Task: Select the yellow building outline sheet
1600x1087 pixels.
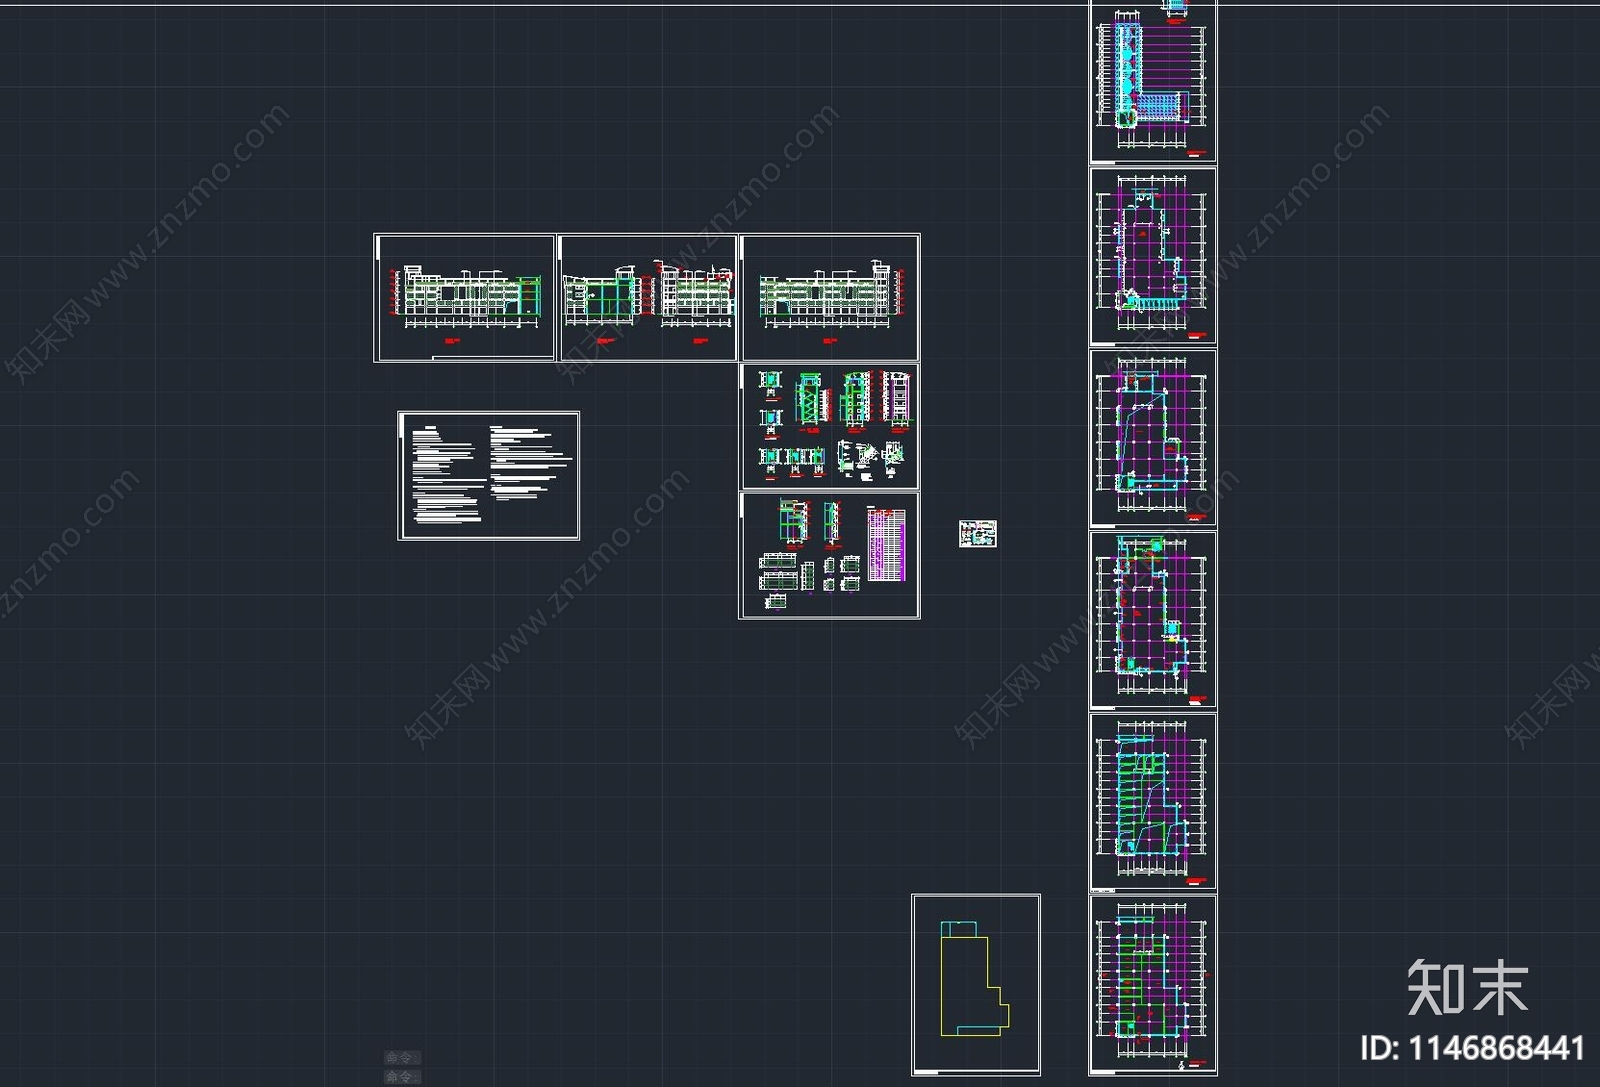Action: pyautogui.click(x=976, y=985)
